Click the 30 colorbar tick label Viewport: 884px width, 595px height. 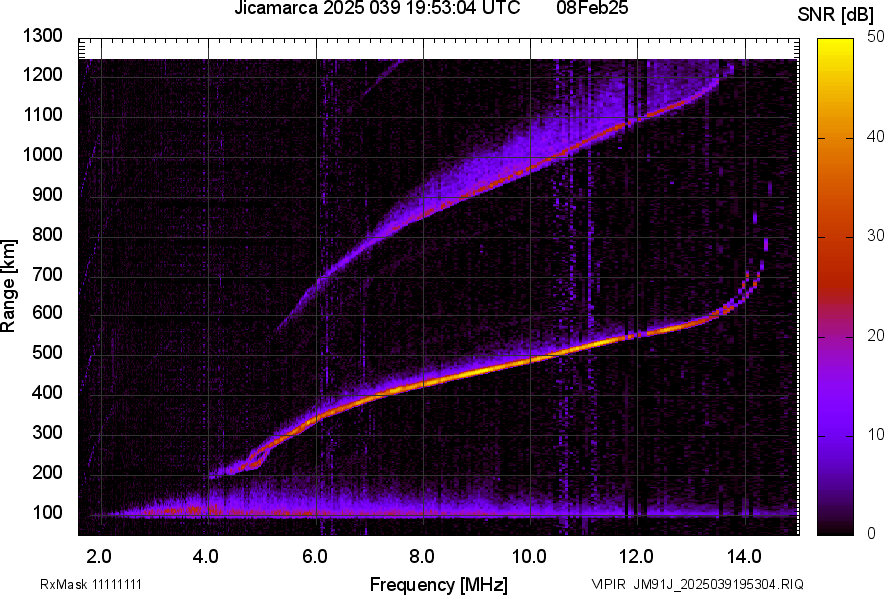875,235
